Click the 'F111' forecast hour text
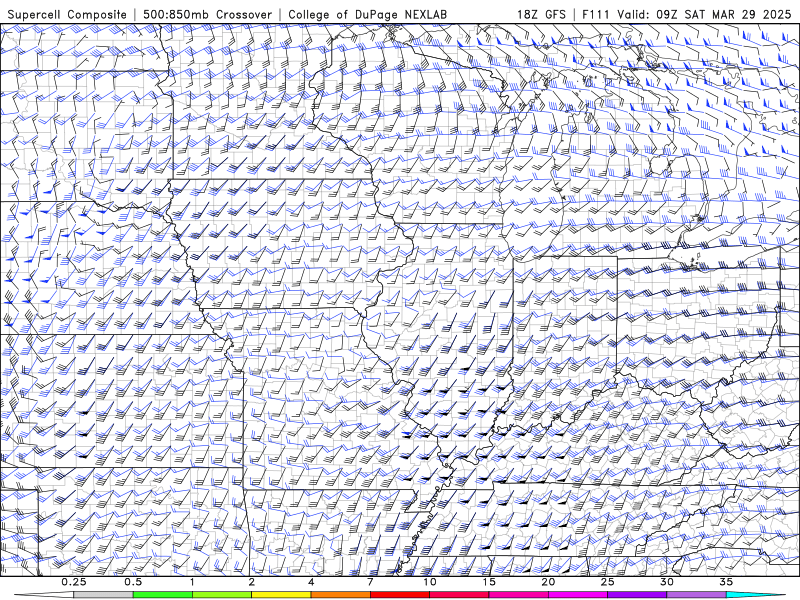This screenshot has width=800, height=600. [x=596, y=14]
